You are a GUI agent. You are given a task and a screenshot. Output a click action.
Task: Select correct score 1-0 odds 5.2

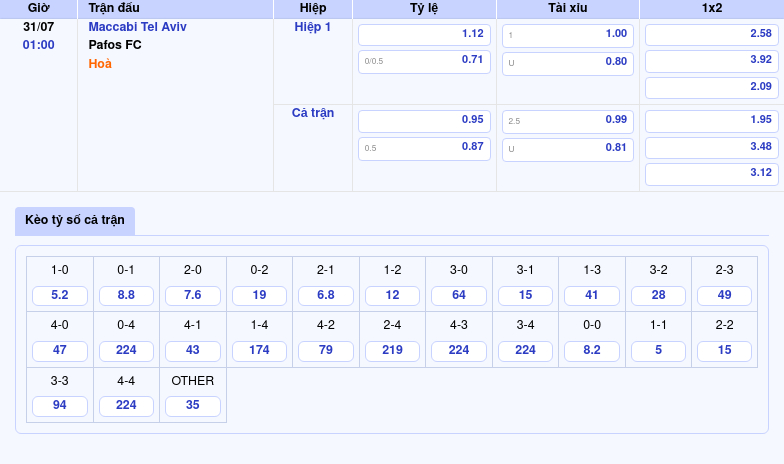60,296
